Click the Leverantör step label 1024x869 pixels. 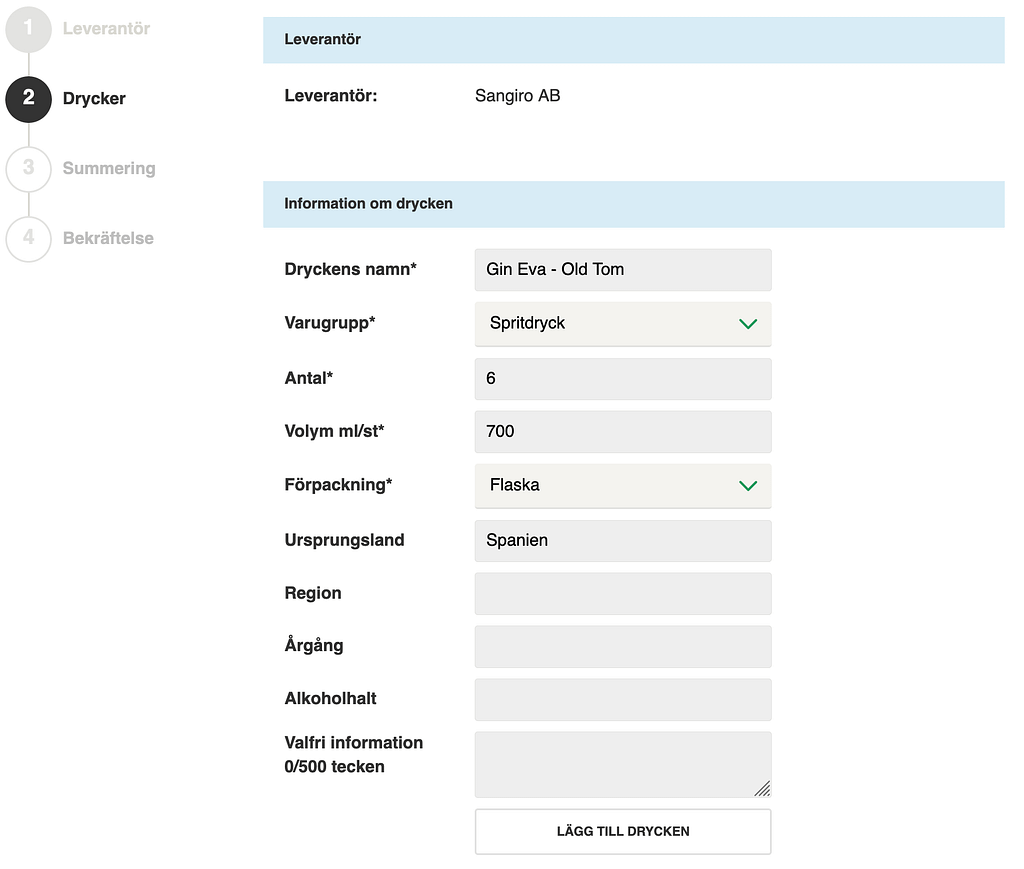click(x=106, y=29)
